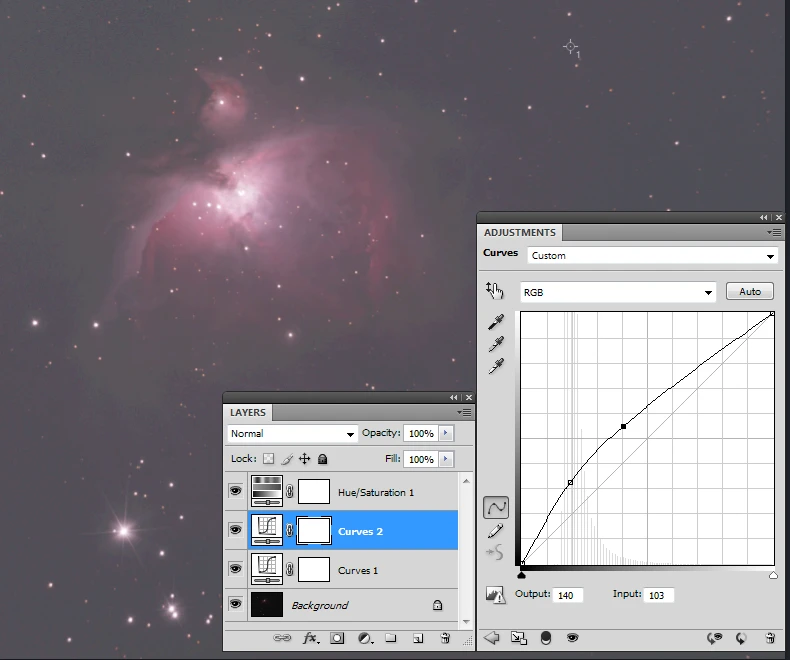The height and width of the screenshot is (660, 790).
Task: Open the Curves preset dropdown showing Custom
Action: pyautogui.click(x=652, y=256)
